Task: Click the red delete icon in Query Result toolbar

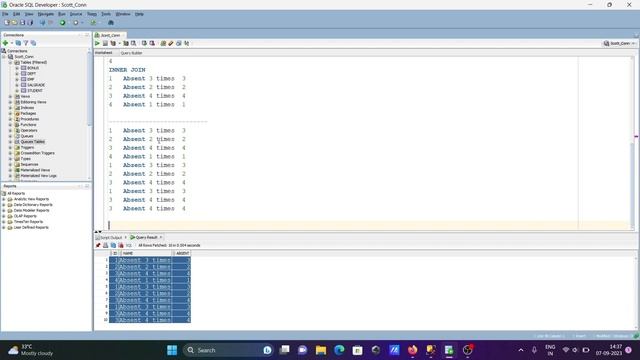Action: click(121, 245)
